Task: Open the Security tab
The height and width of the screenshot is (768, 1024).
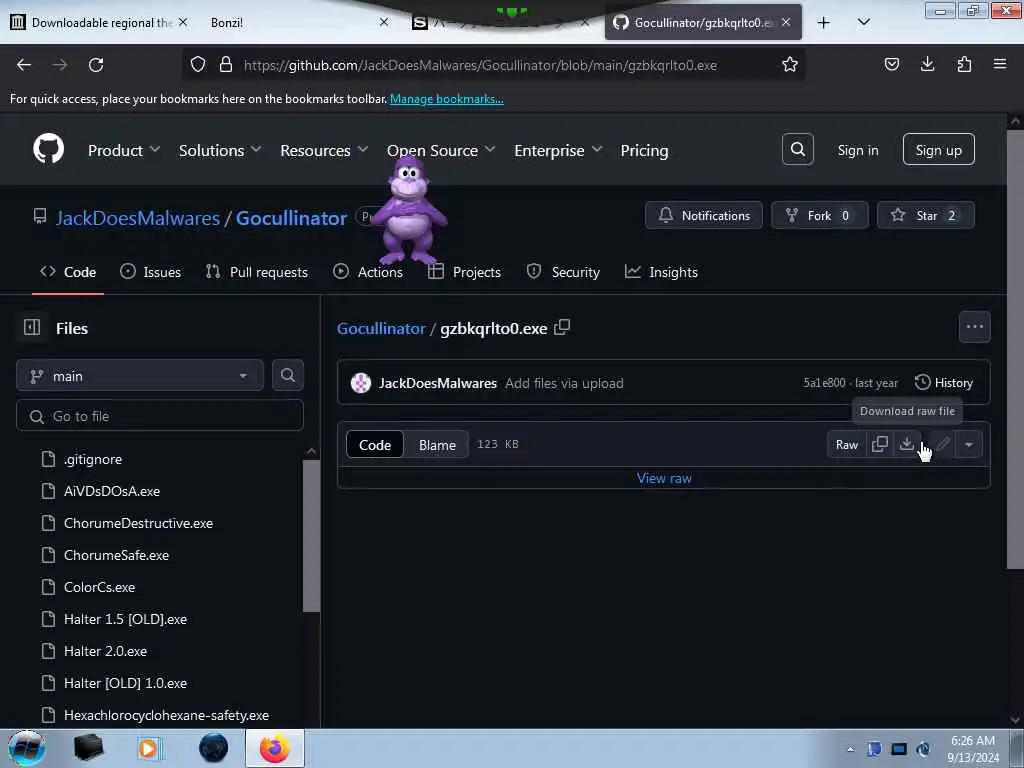Action: pyautogui.click(x=563, y=272)
